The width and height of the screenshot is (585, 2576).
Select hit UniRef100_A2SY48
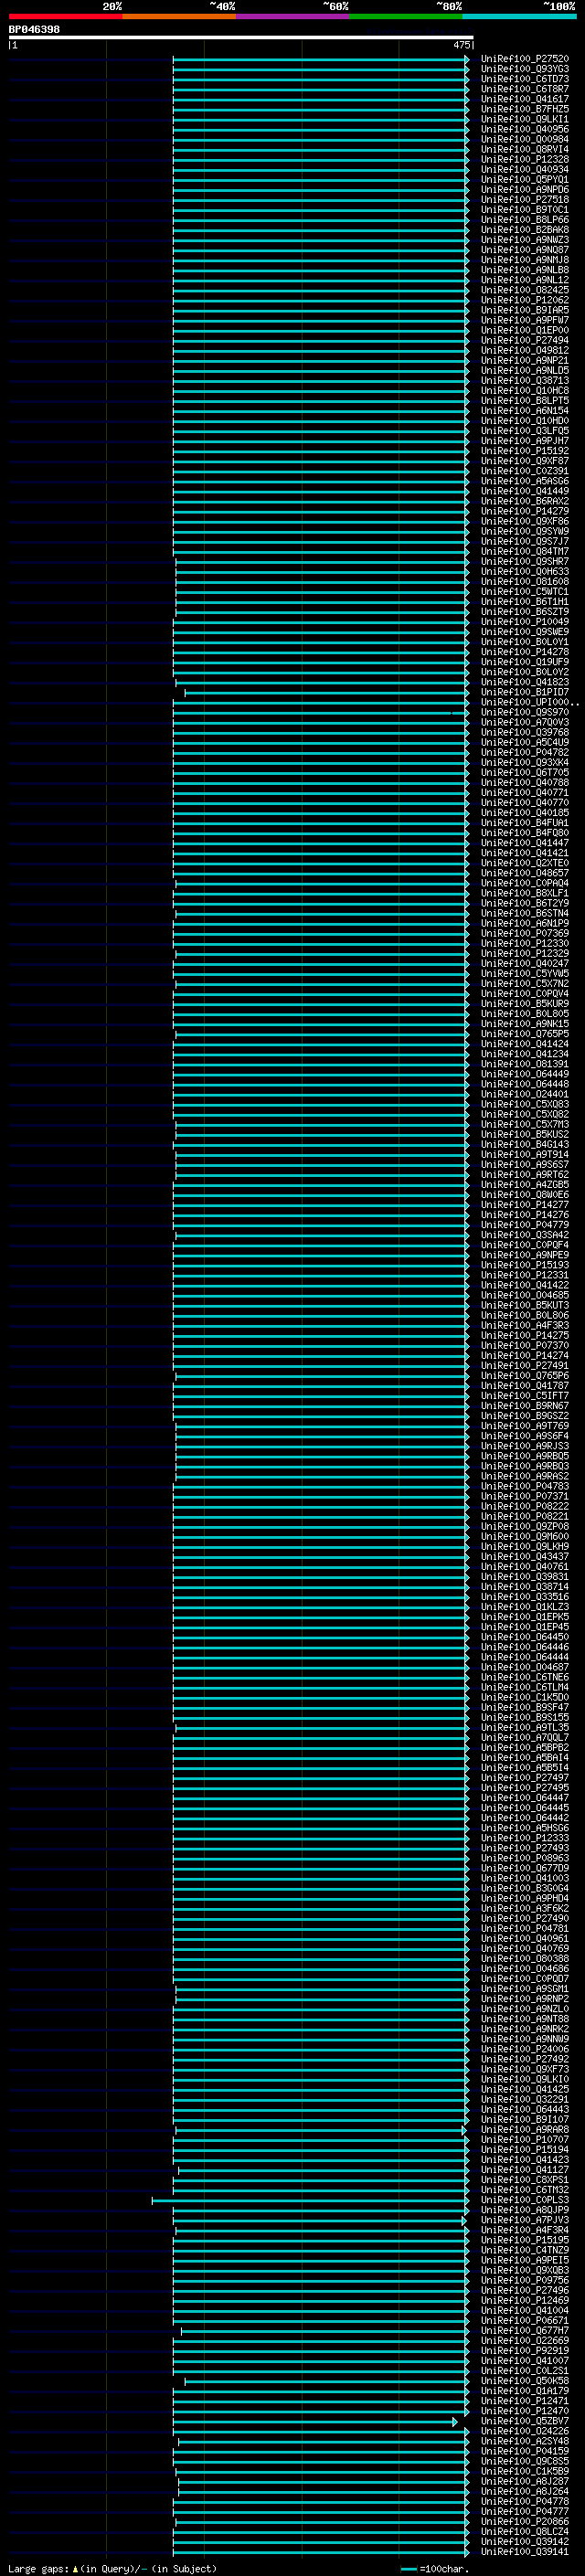coord(524,2441)
